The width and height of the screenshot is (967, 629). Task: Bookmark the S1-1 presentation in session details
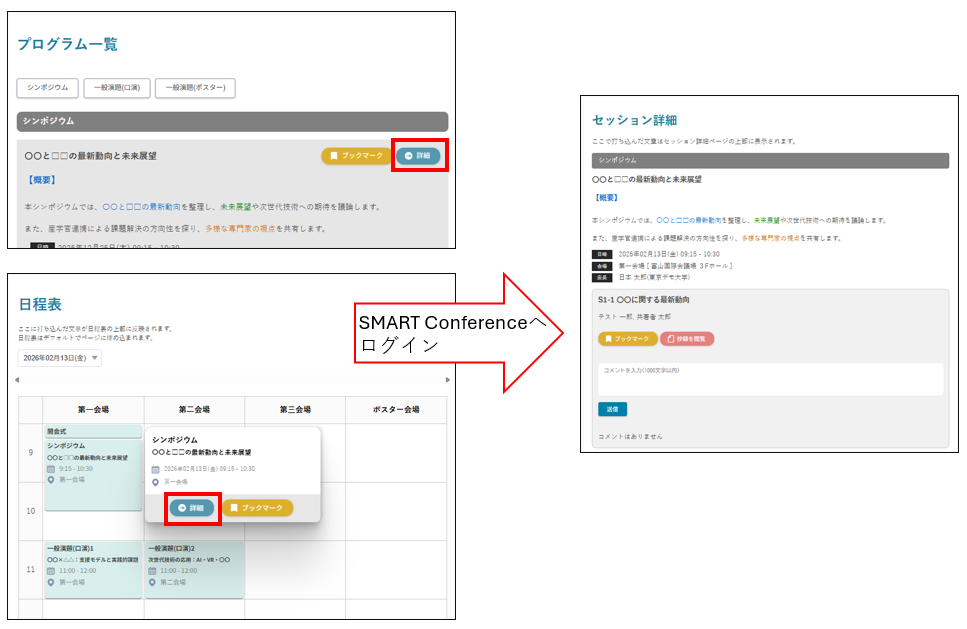tap(627, 339)
